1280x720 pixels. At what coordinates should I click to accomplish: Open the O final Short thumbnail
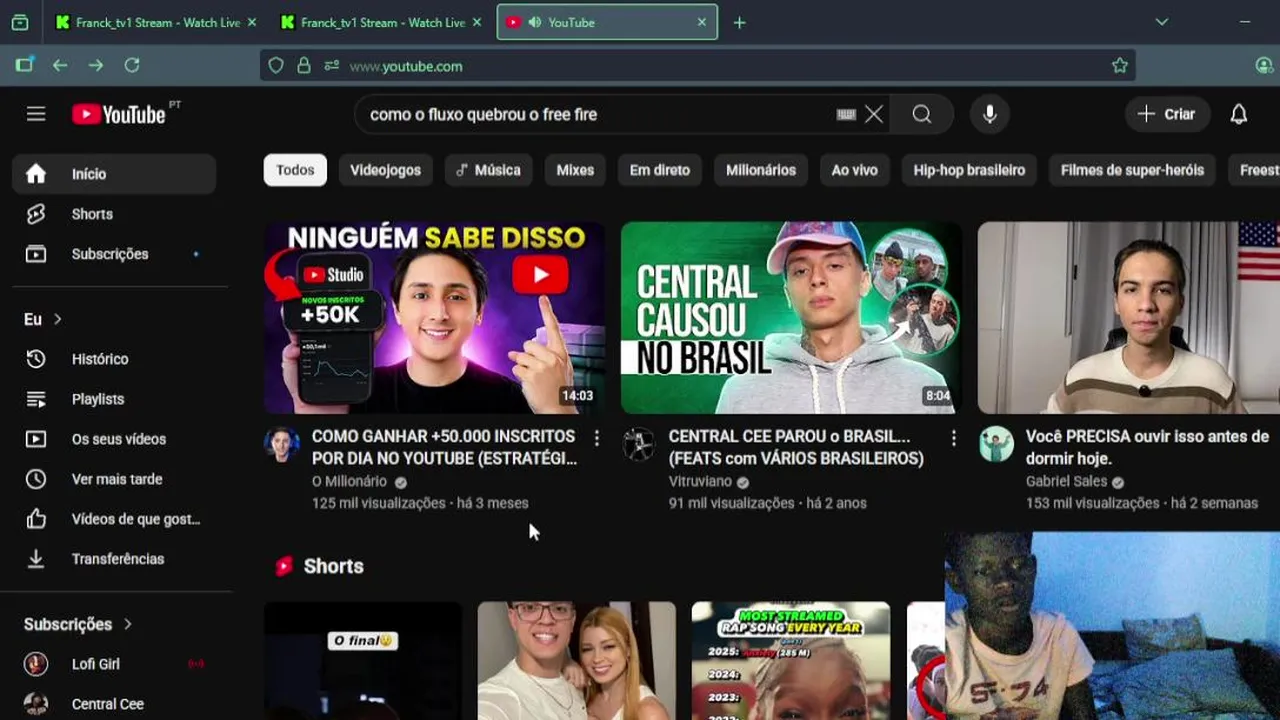pyautogui.click(x=363, y=660)
